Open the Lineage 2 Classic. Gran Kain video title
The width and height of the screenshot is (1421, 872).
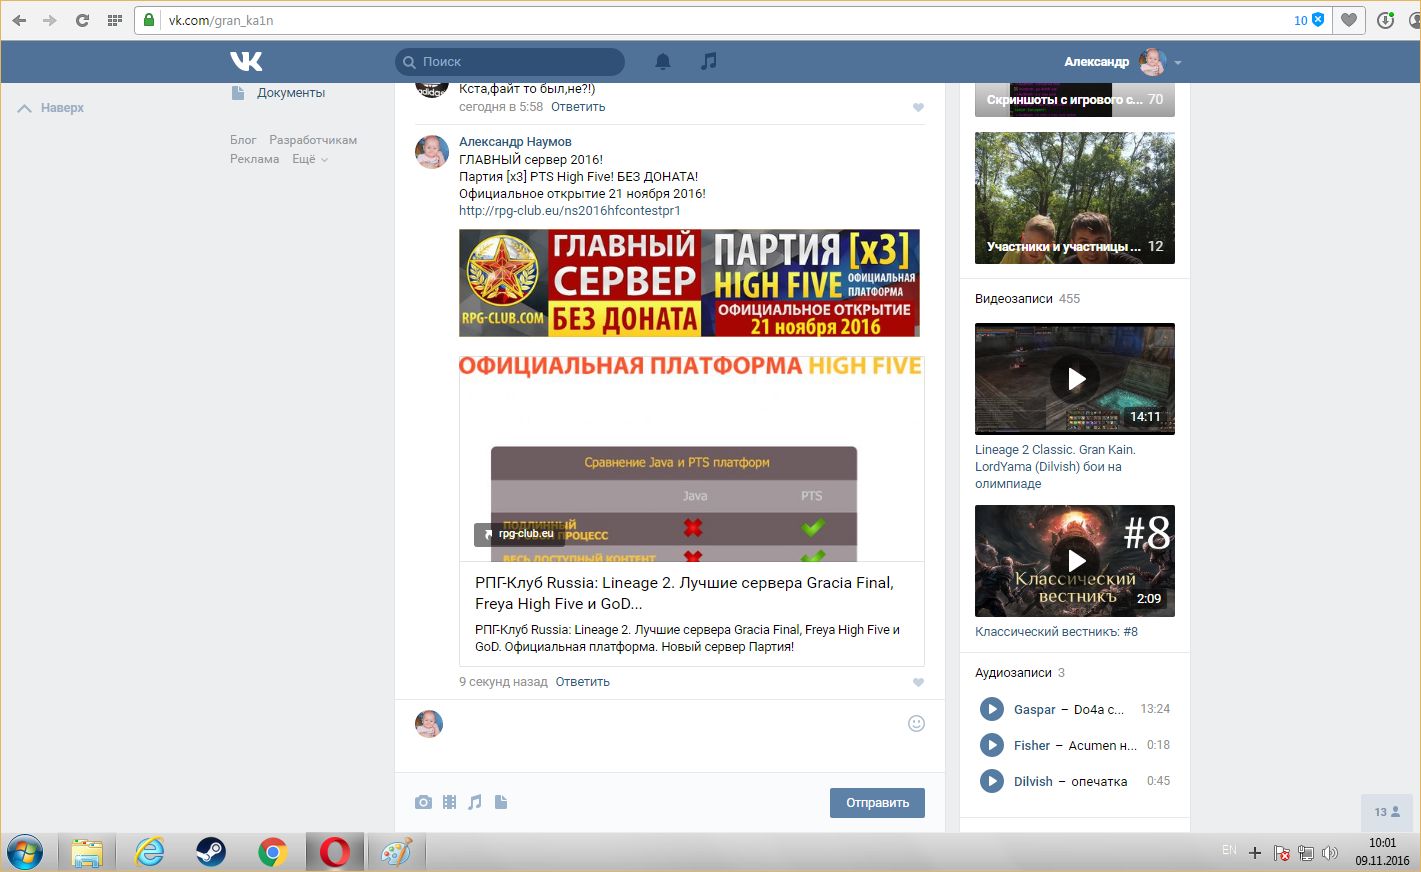[1055, 467]
